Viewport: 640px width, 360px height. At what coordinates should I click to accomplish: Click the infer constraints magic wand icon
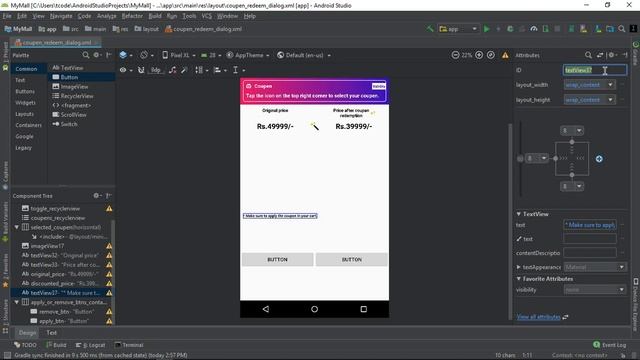coord(184,70)
